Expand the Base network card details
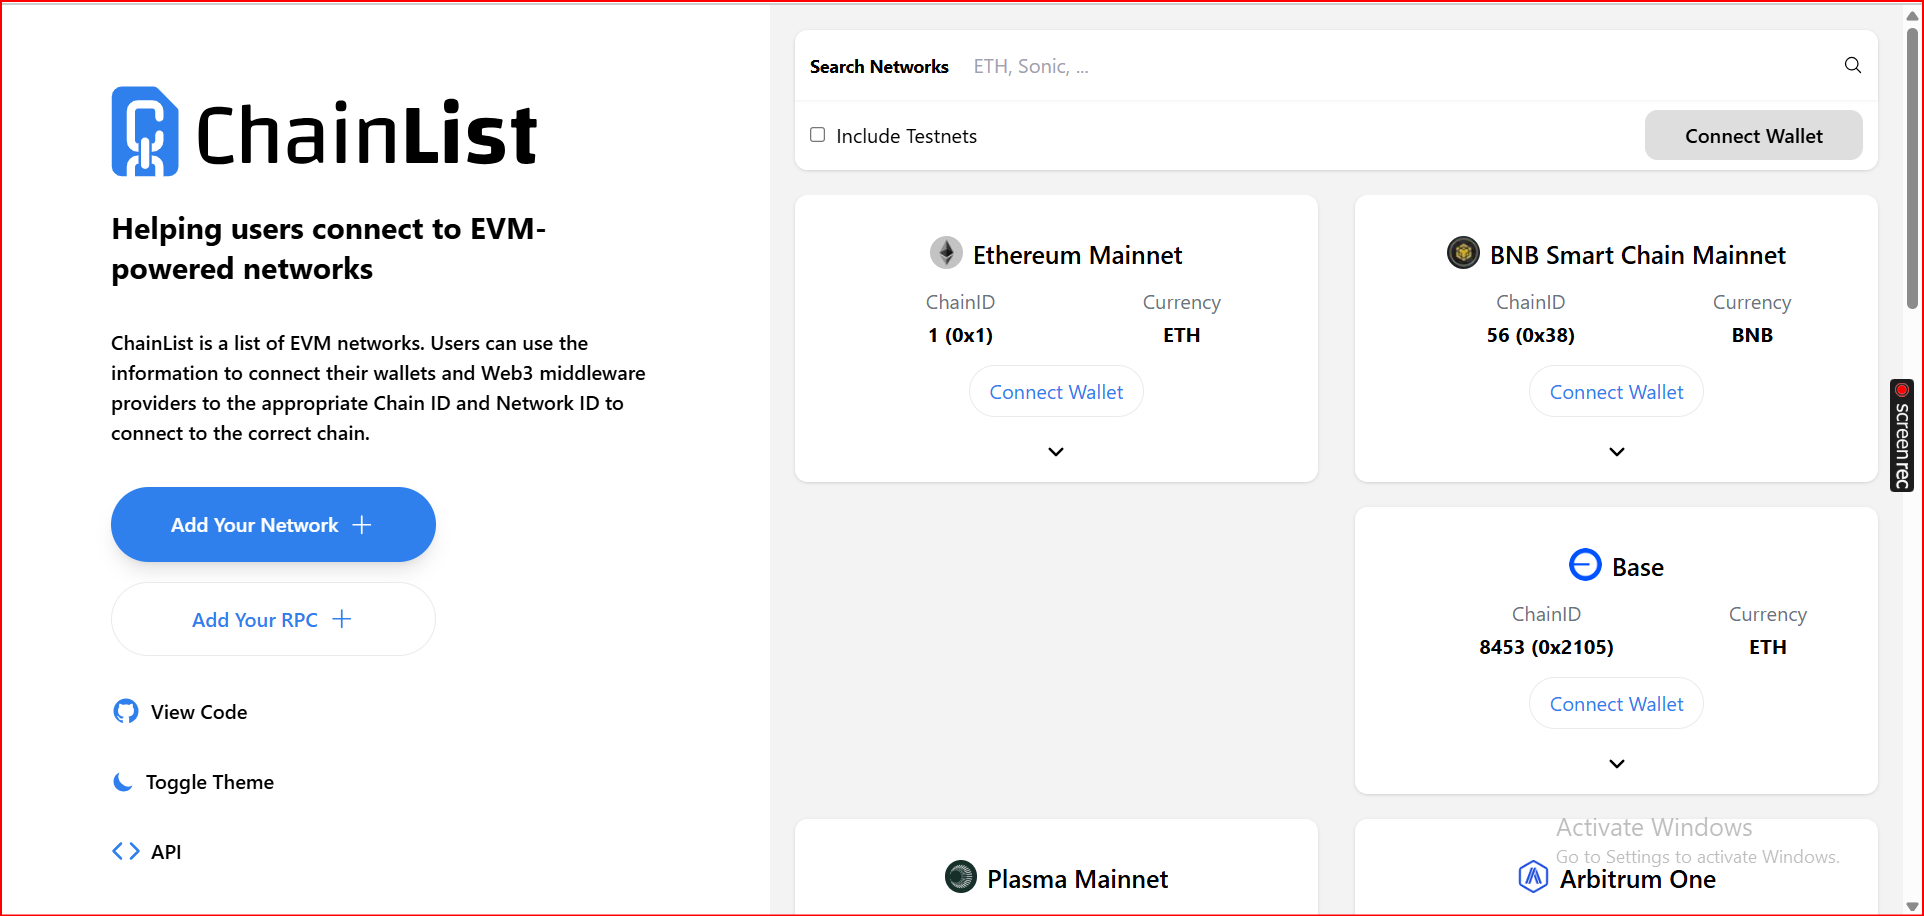Viewport: 1924px width, 916px height. click(x=1616, y=764)
